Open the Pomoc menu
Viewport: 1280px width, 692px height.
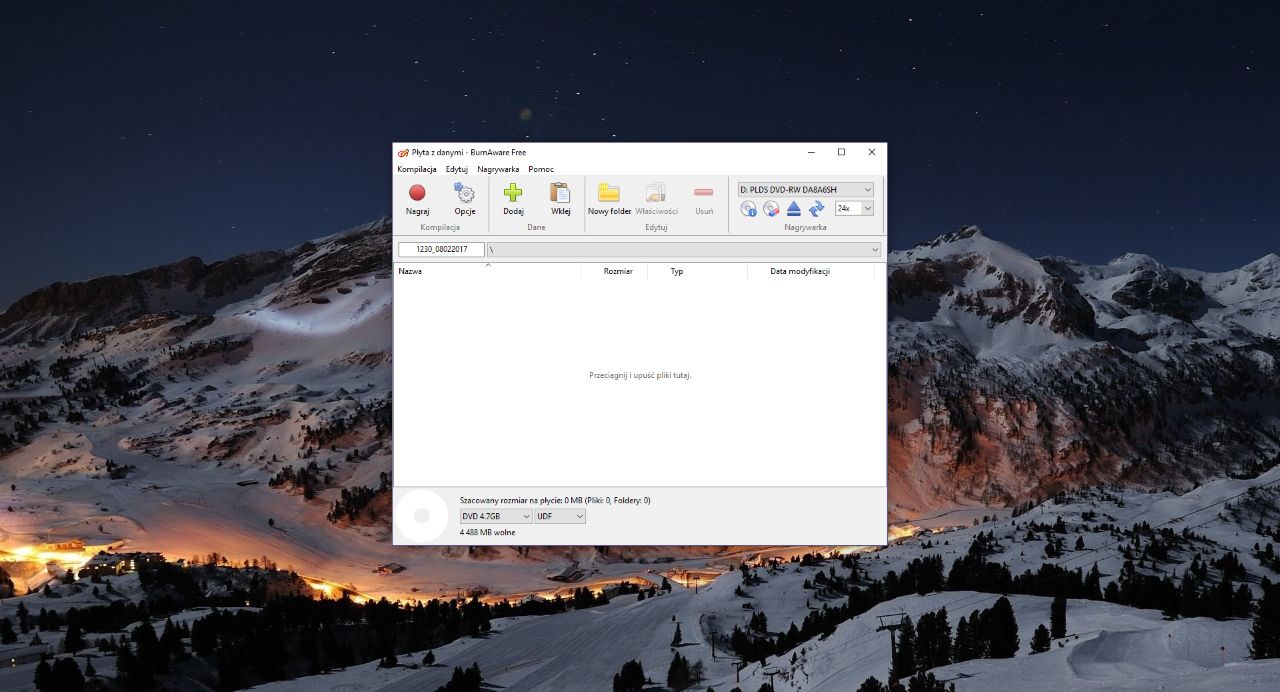click(x=541, y=169)
